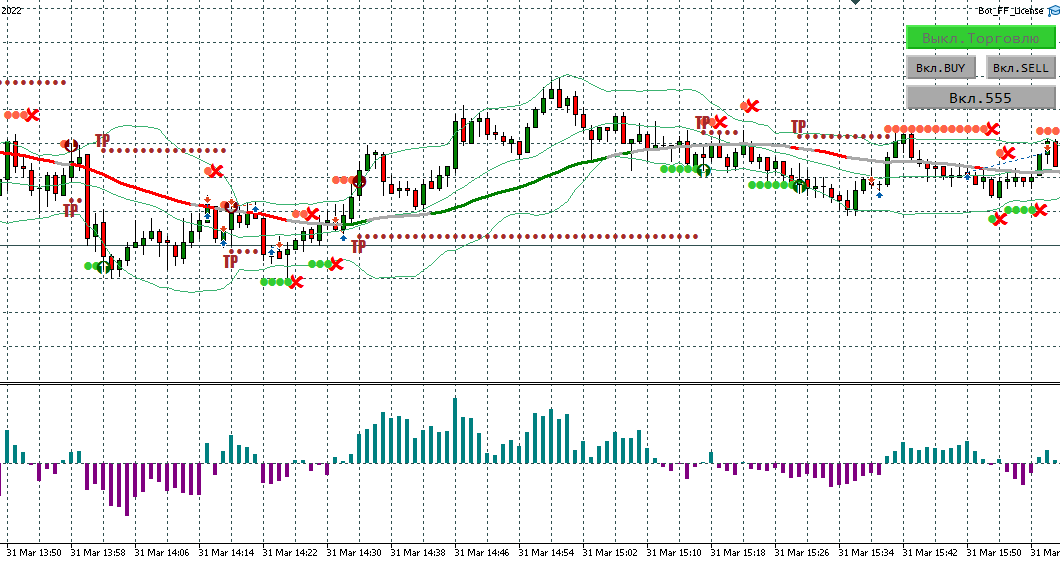Click TP label starting the longest red dotted line
Image resolution: width=1060 pixels, height=562 pixels.
click(358, 246)
